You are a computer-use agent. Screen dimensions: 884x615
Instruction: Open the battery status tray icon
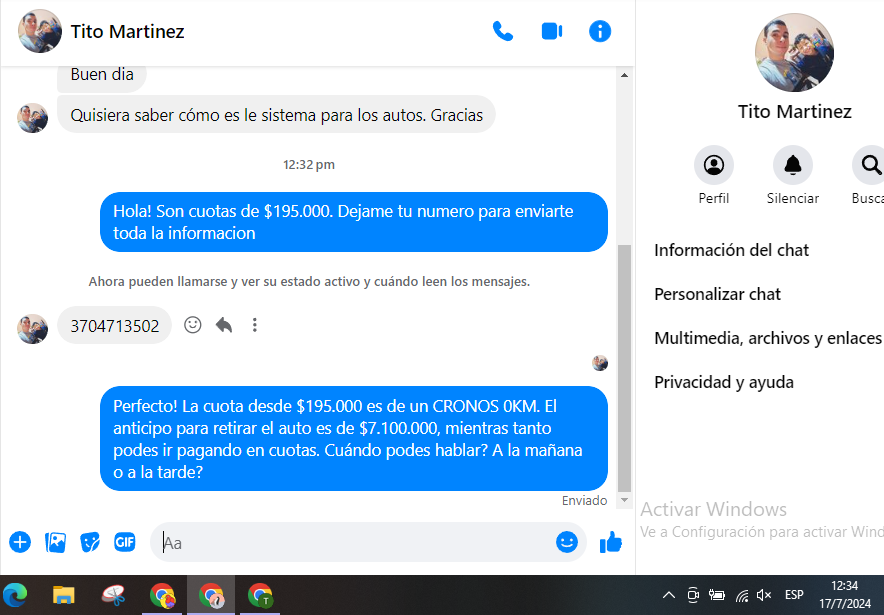(717, 595)
